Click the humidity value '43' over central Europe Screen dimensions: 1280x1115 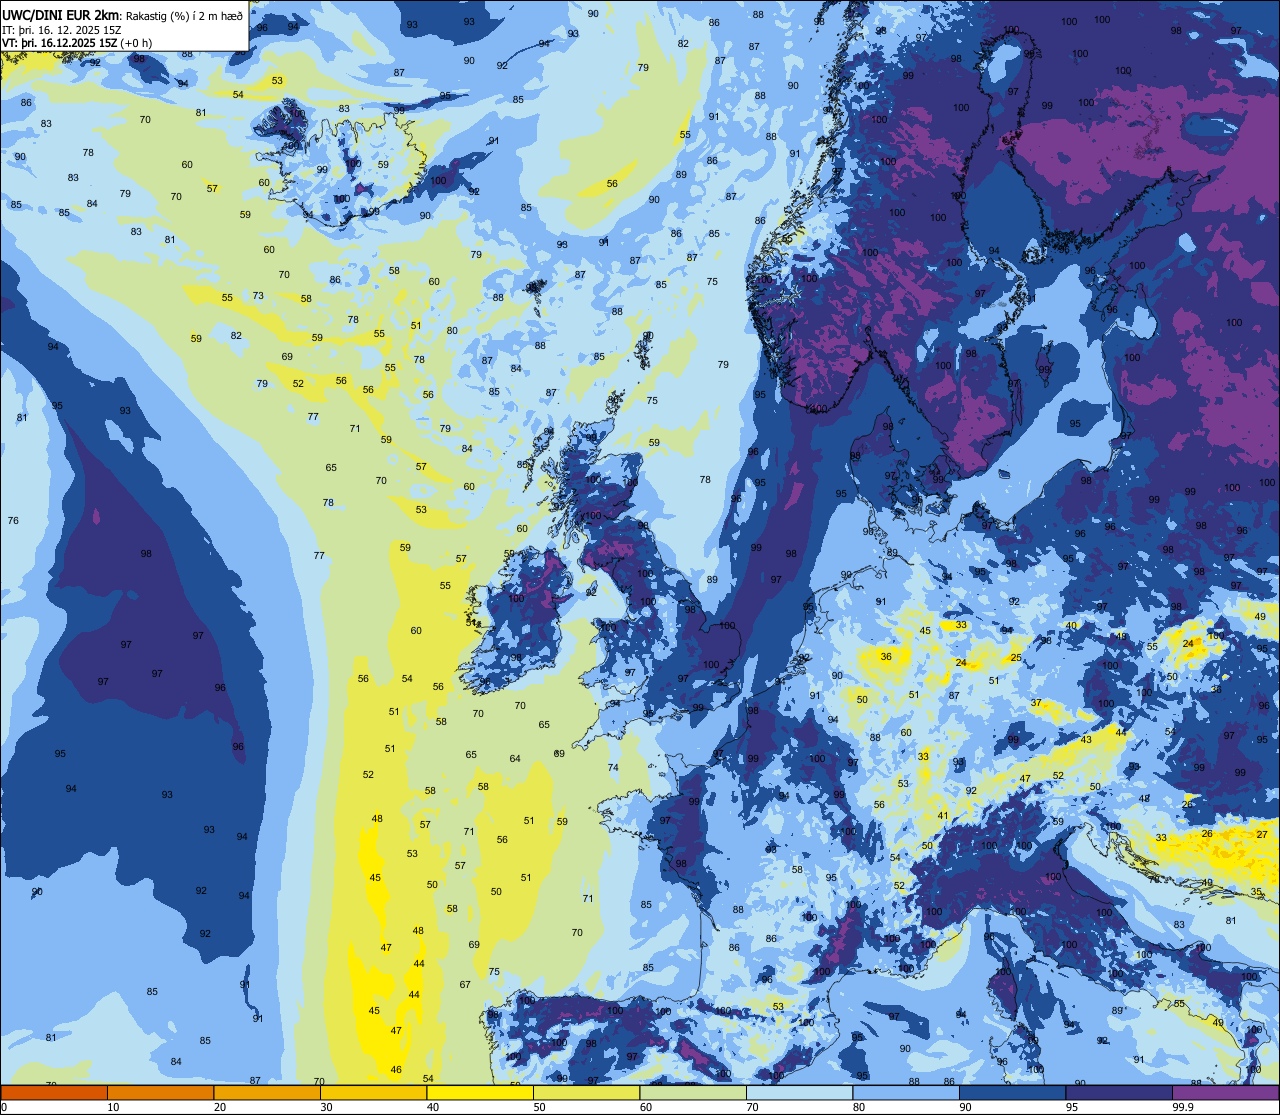(1086, 740)
